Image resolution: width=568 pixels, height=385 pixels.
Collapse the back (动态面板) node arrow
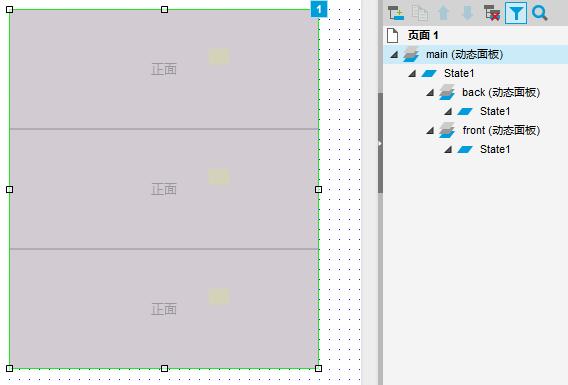click(430, 92)
